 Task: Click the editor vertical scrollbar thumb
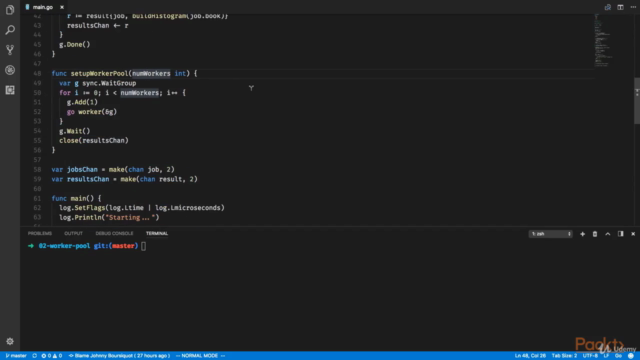[x=637, y=100]
